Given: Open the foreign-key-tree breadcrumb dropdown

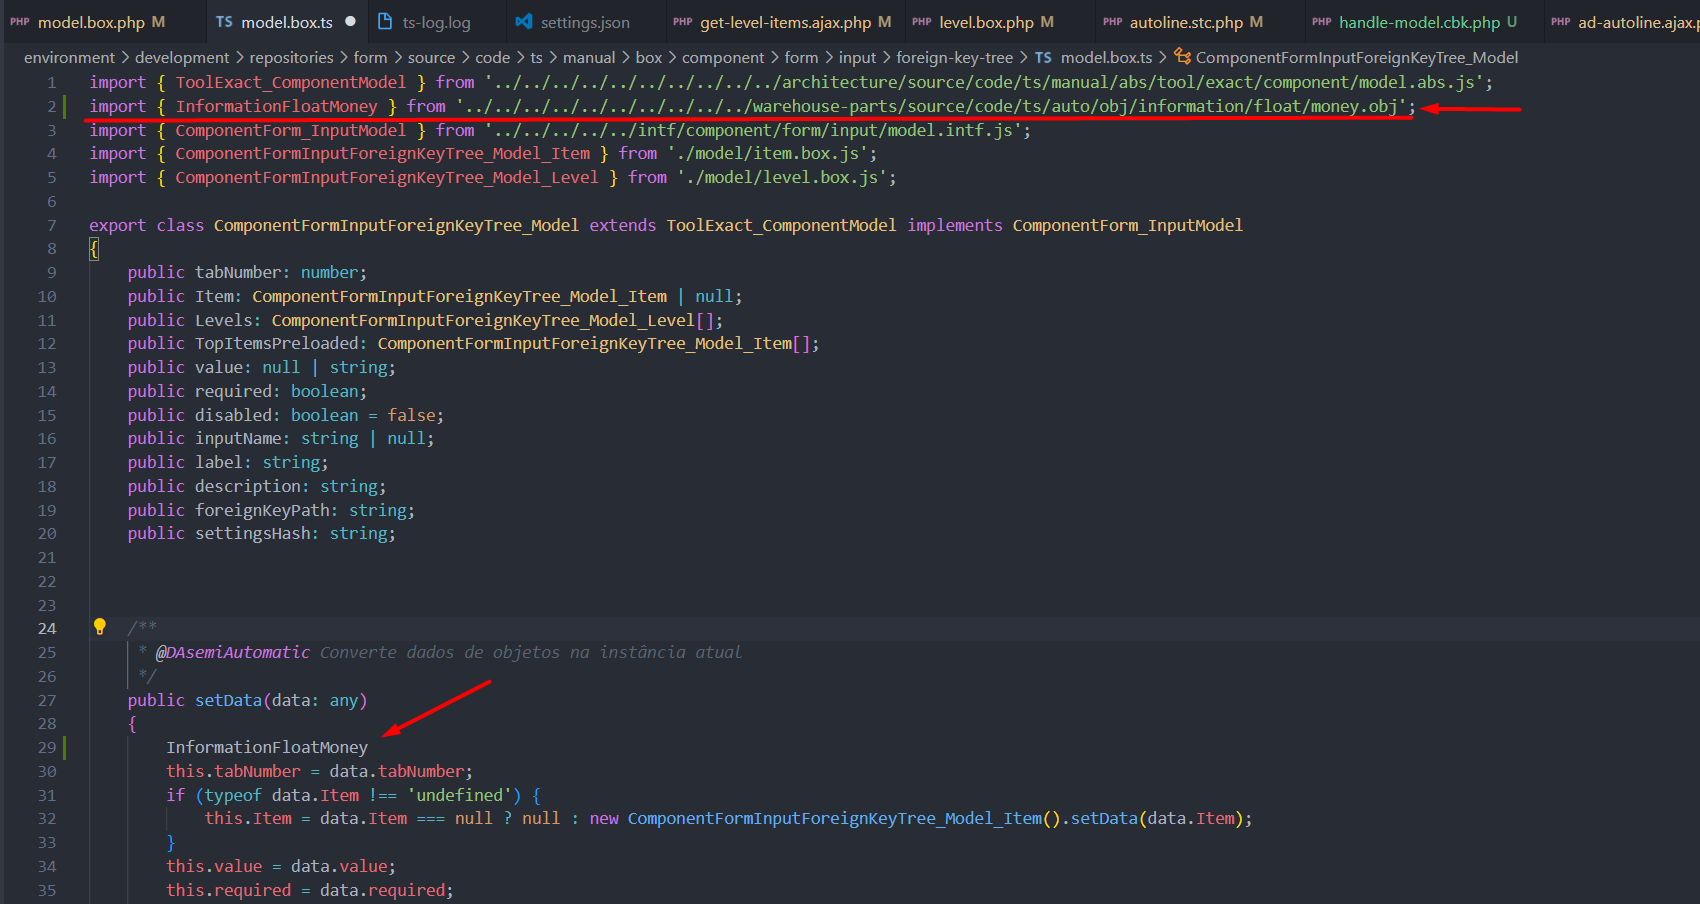Looking at the screenshot, I should point(955,57).
